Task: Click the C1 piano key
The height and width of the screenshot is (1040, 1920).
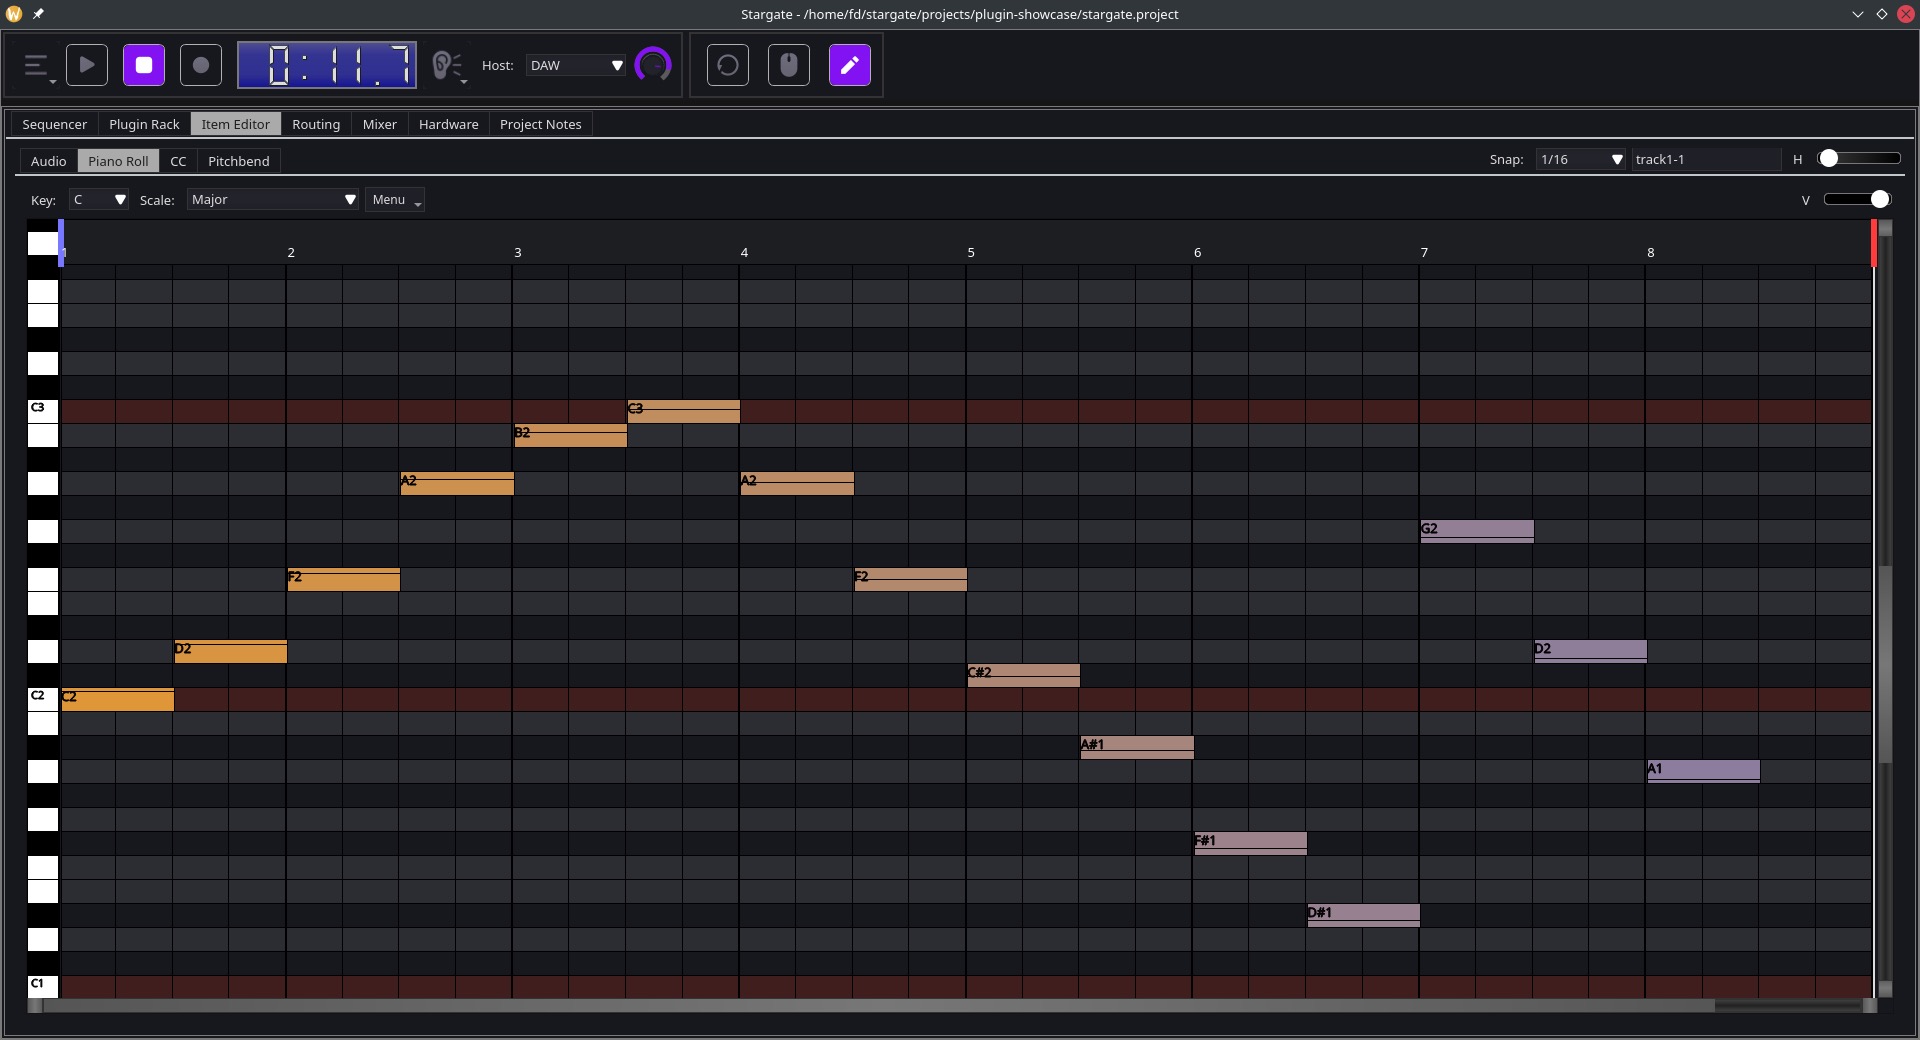Action: pyautogui.click(x=43, y=986)
